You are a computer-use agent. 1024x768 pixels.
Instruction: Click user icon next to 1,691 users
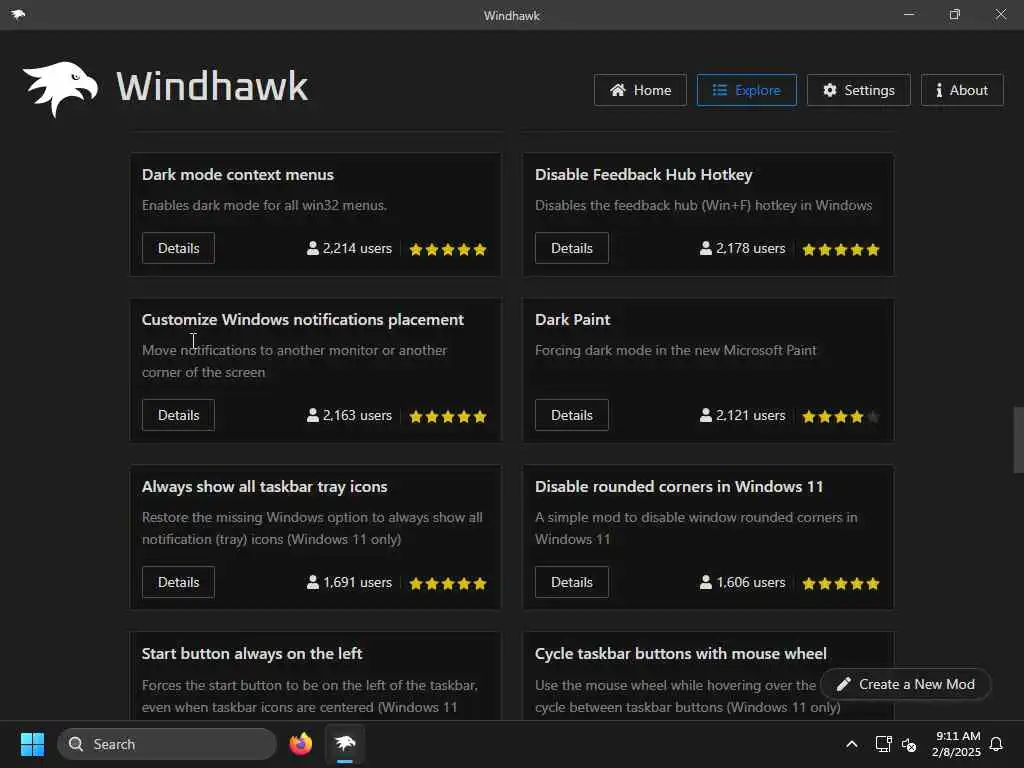pos(313,583)
